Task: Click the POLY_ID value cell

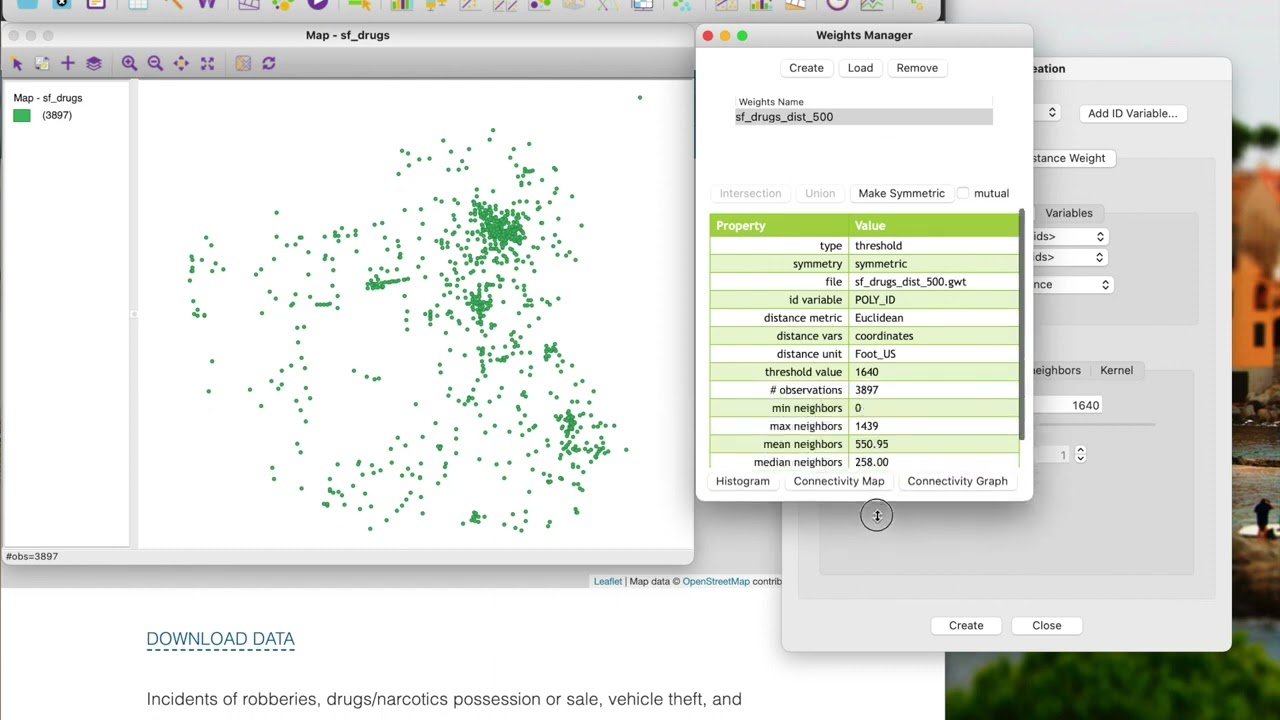Action: [934, 300]
